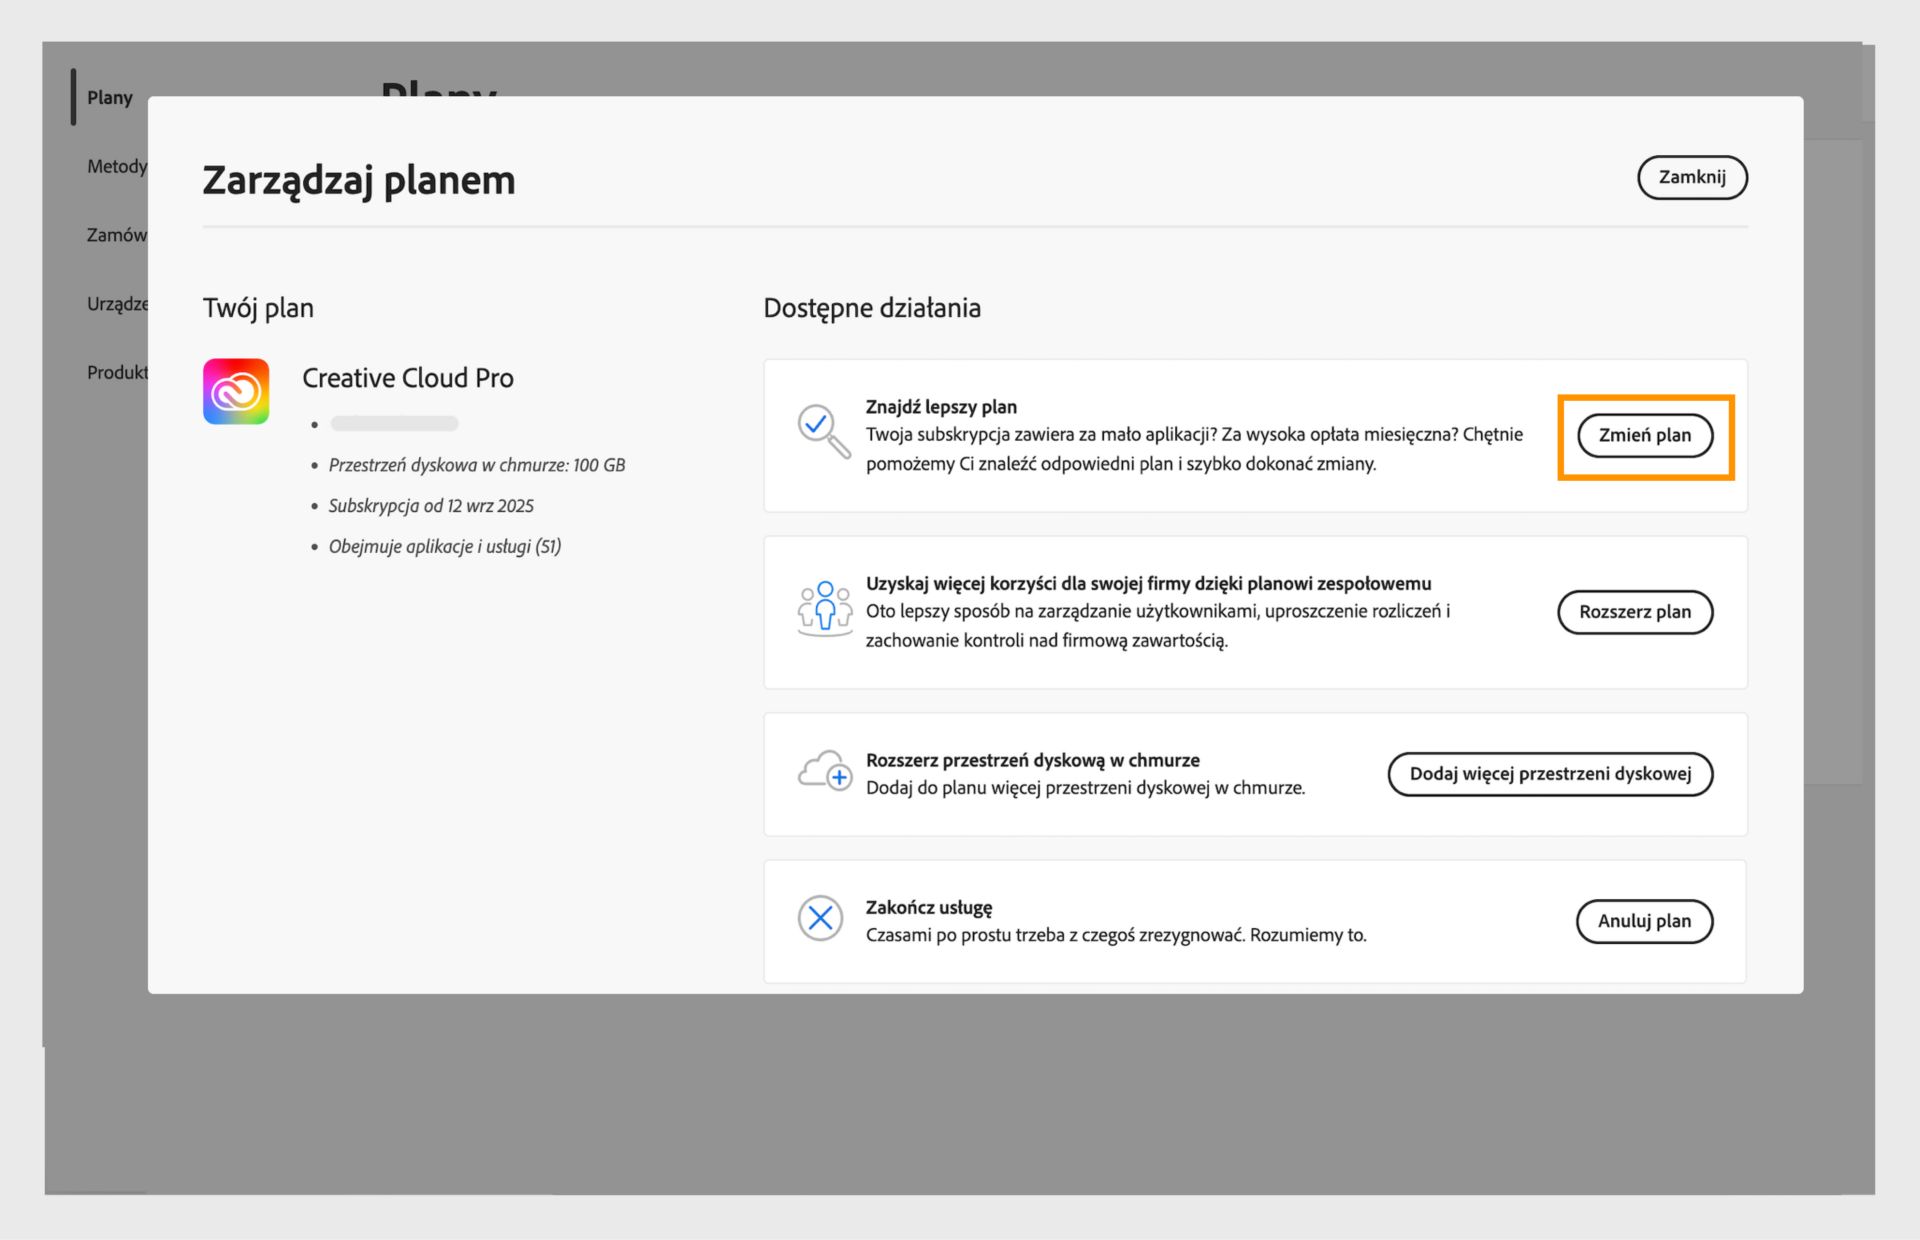
Task: Click Dodaj więcej przestrzeni dyskowej button
Action: 1550,773
